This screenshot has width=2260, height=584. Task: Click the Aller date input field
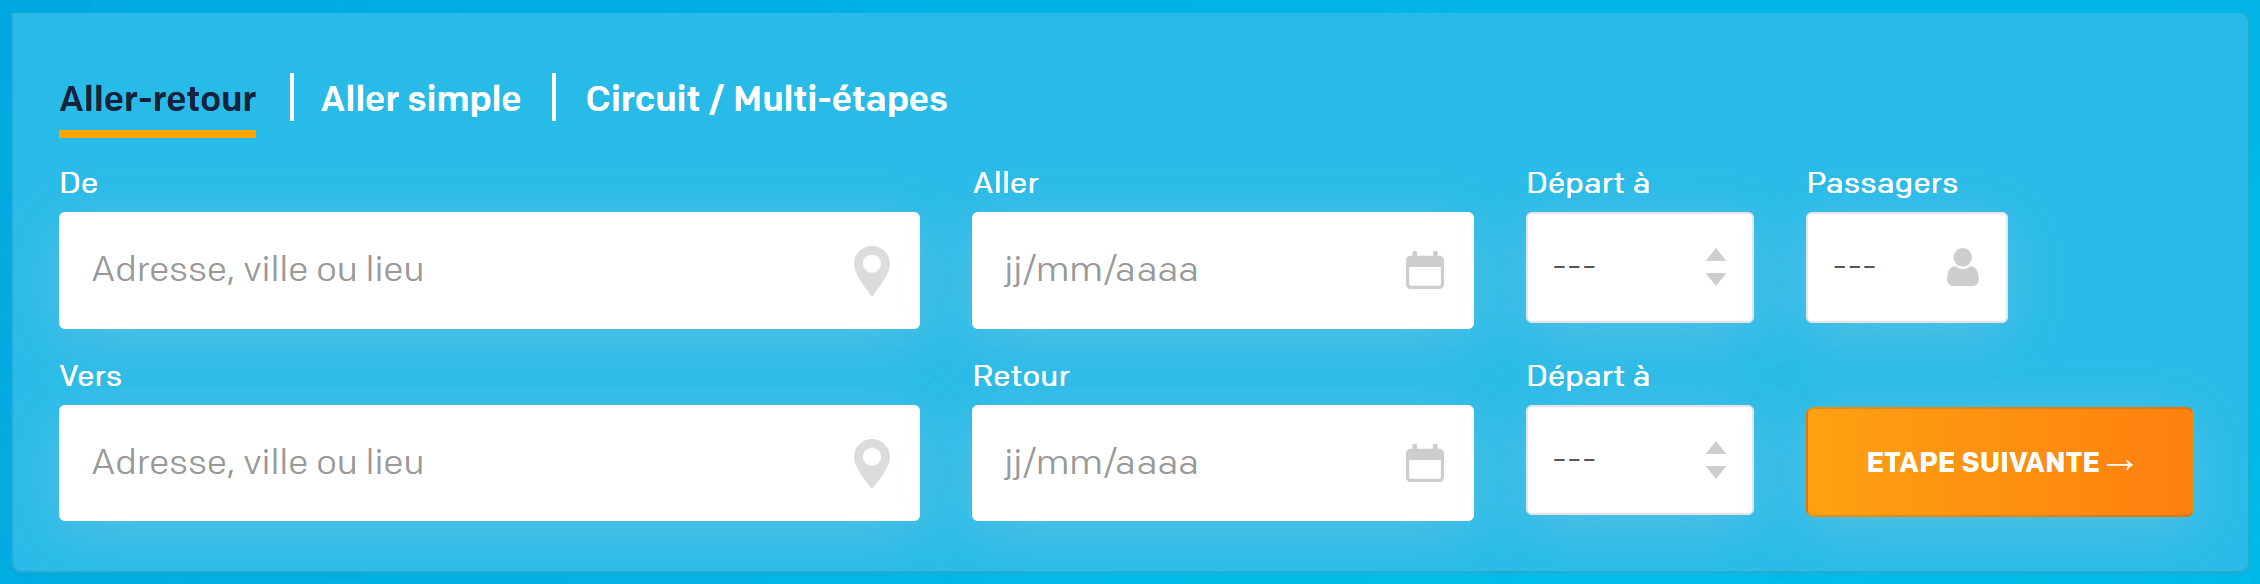(x=1222, y=270)
